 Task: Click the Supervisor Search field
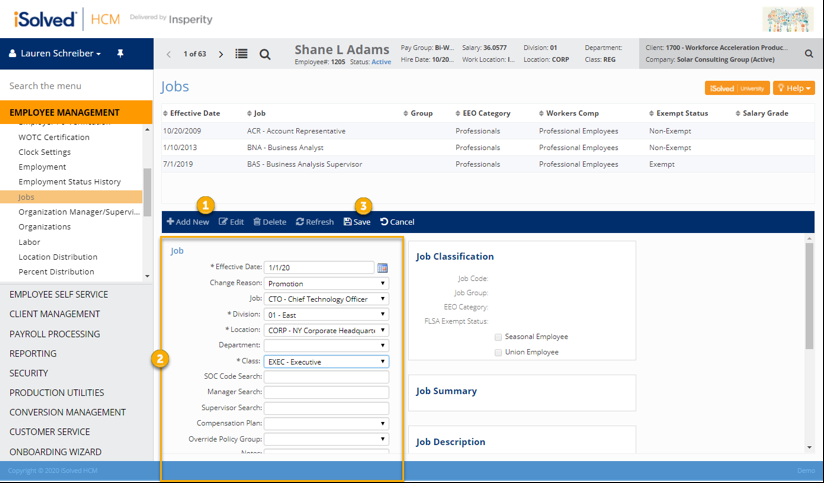tap(326, 408)
